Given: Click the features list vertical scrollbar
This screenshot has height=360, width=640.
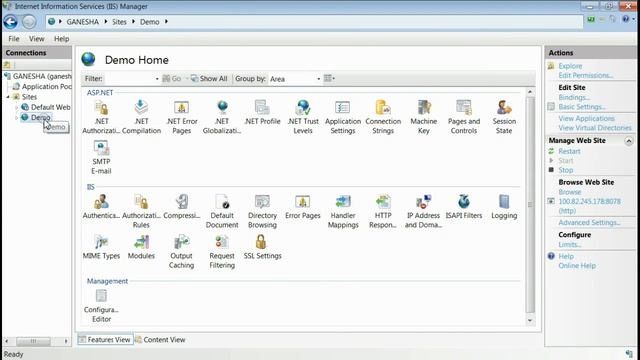Looking at the screenshot, I should (x=530, y=206).
